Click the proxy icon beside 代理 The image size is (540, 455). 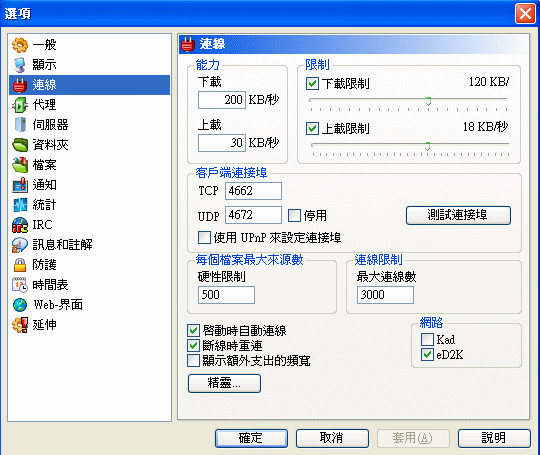(x=20, y=105)
